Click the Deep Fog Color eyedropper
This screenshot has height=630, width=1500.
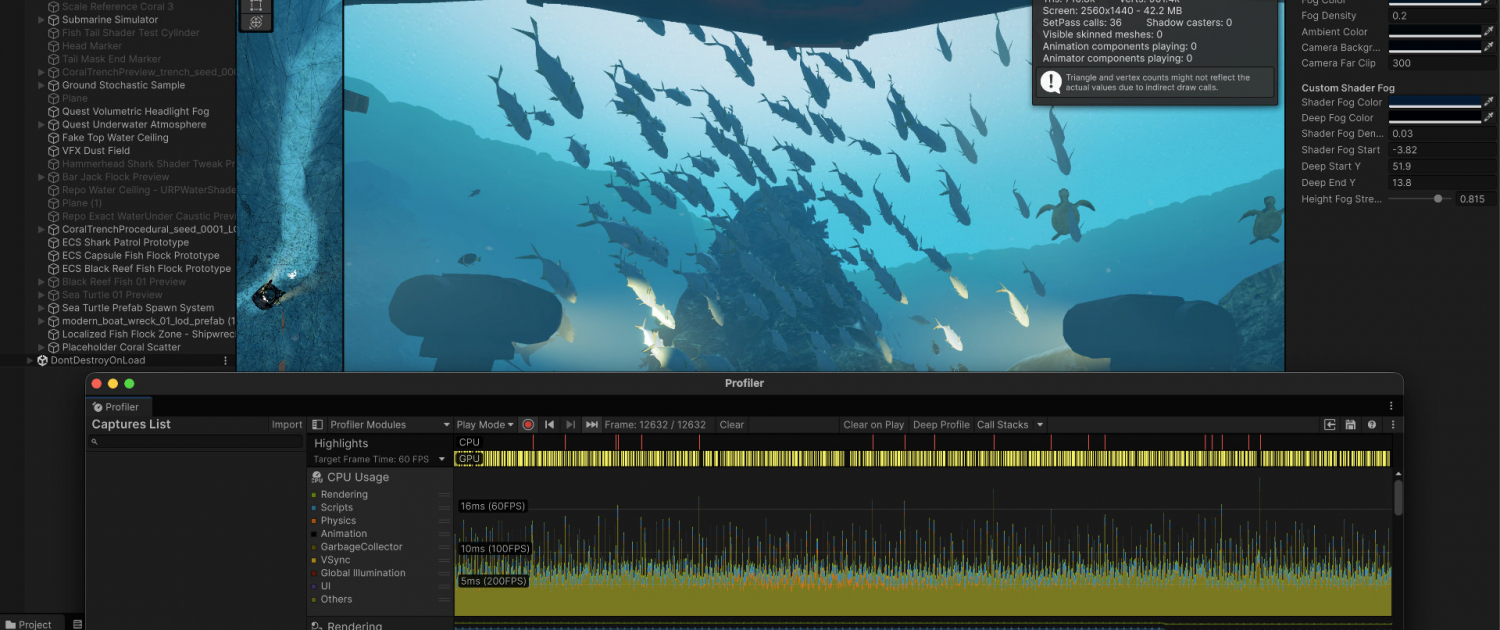coord(1488,118)
